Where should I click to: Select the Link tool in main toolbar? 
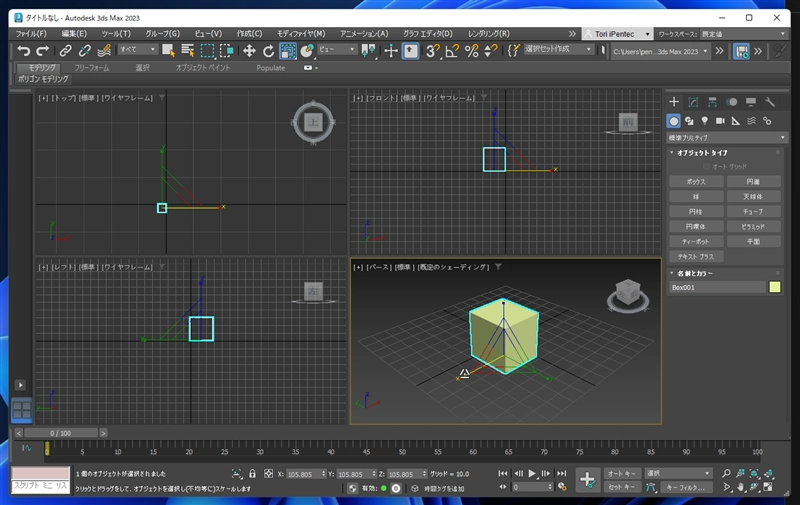pyautogui.click(x=65, y=50)
